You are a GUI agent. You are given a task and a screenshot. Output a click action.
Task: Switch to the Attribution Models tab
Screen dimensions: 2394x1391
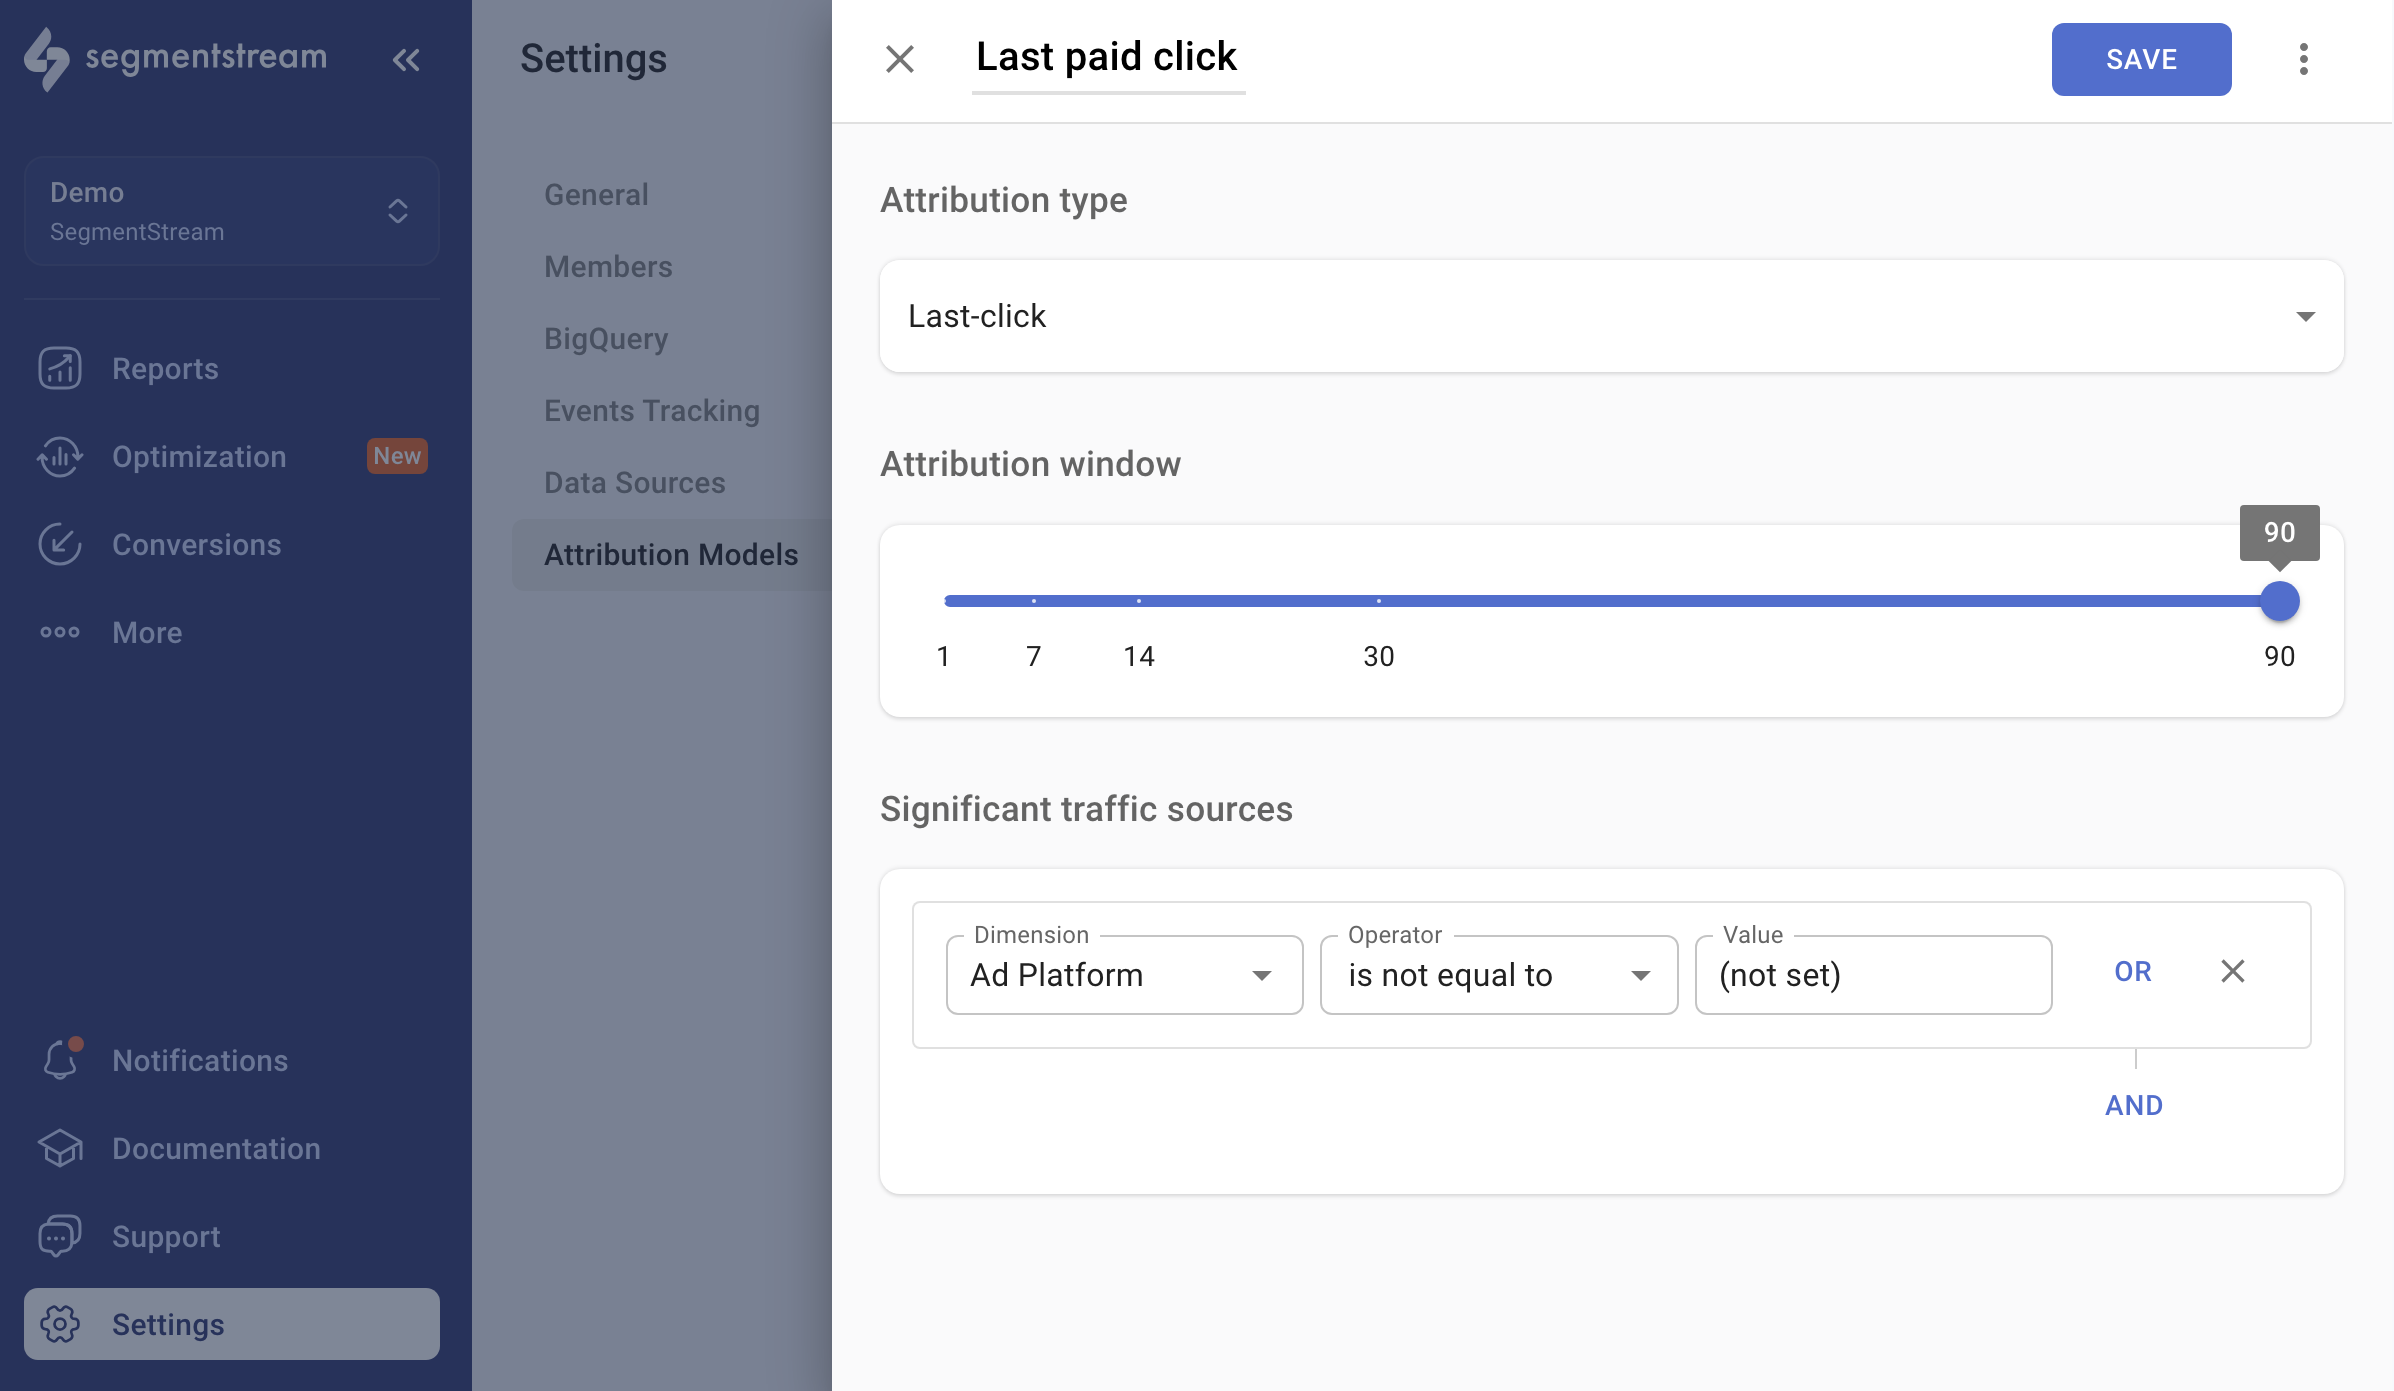tap(671, 554)
